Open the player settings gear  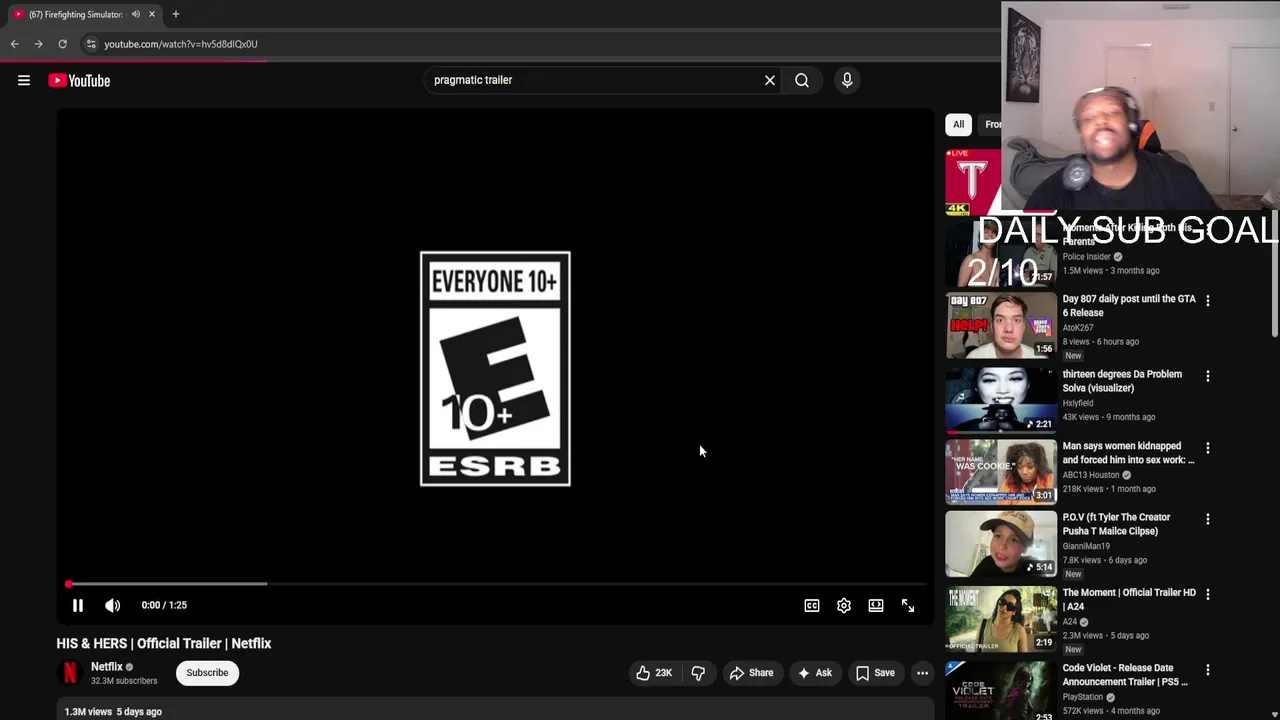[x=844, y=605]
